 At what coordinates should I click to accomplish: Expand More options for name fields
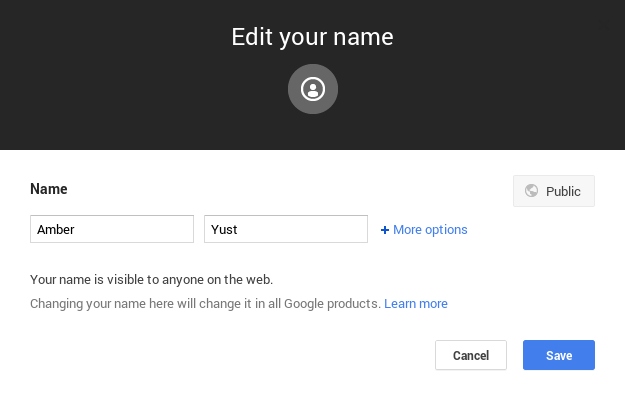point(424,230)
